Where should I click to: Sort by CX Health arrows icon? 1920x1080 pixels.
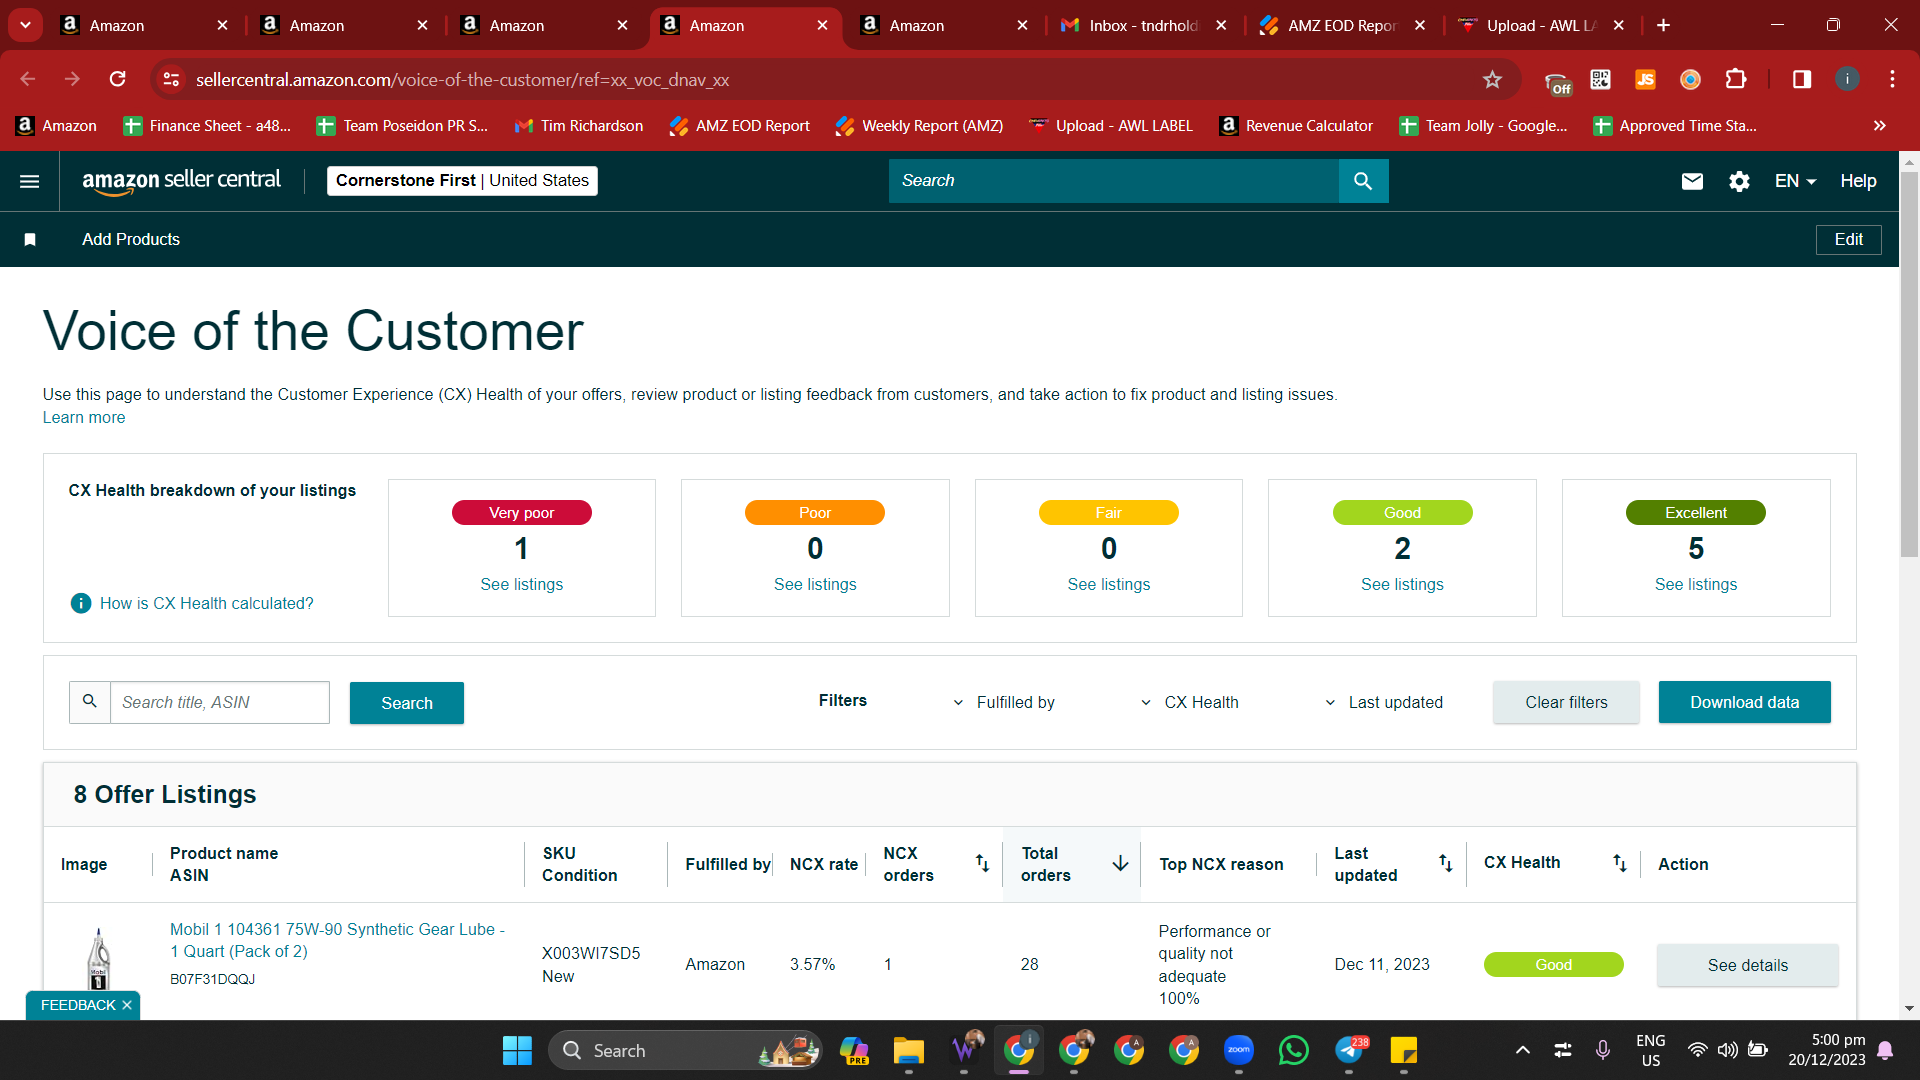click(x=1619, y=863)
